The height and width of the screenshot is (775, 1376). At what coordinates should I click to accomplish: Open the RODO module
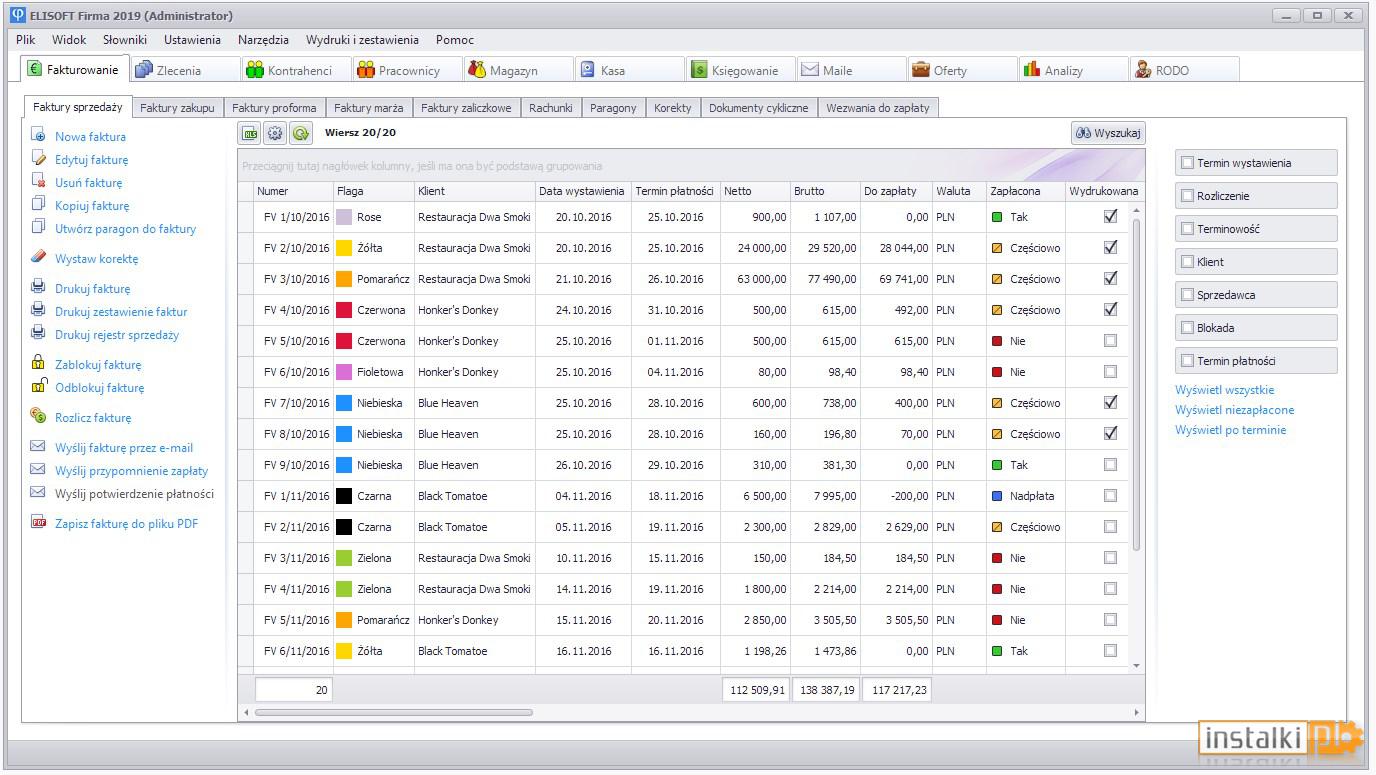[x=1184, y=70]
